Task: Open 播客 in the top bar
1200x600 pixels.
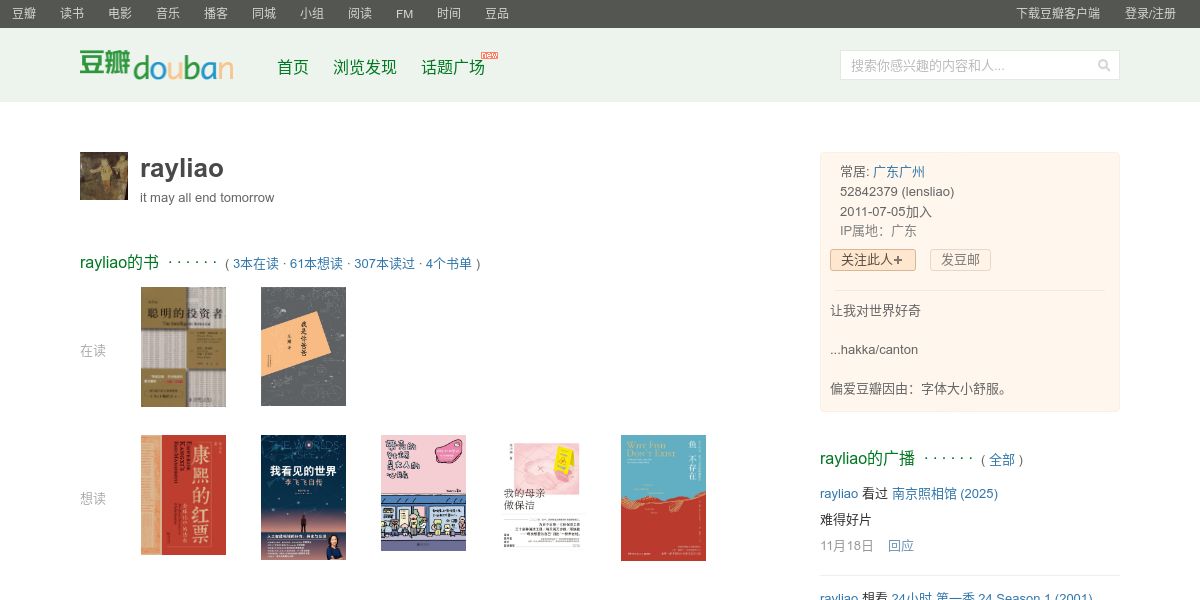Action: point(216,13)
